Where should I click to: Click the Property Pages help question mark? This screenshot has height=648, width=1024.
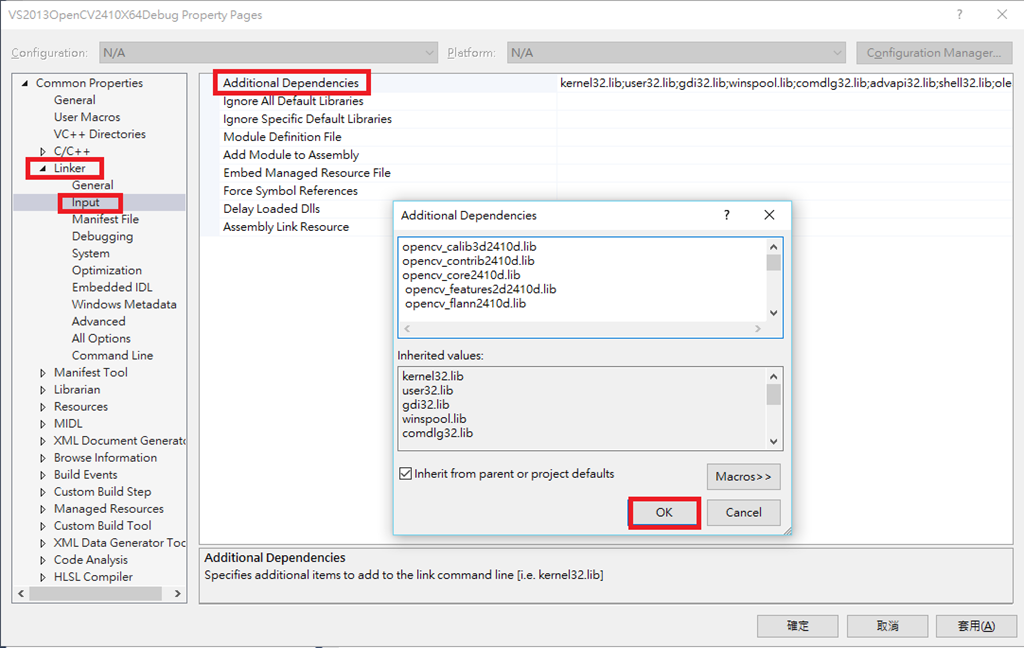959,14
